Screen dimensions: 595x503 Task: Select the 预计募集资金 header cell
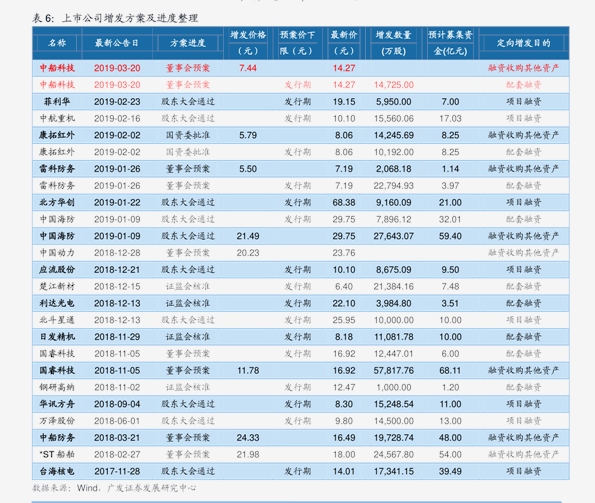tap(450, 43)
